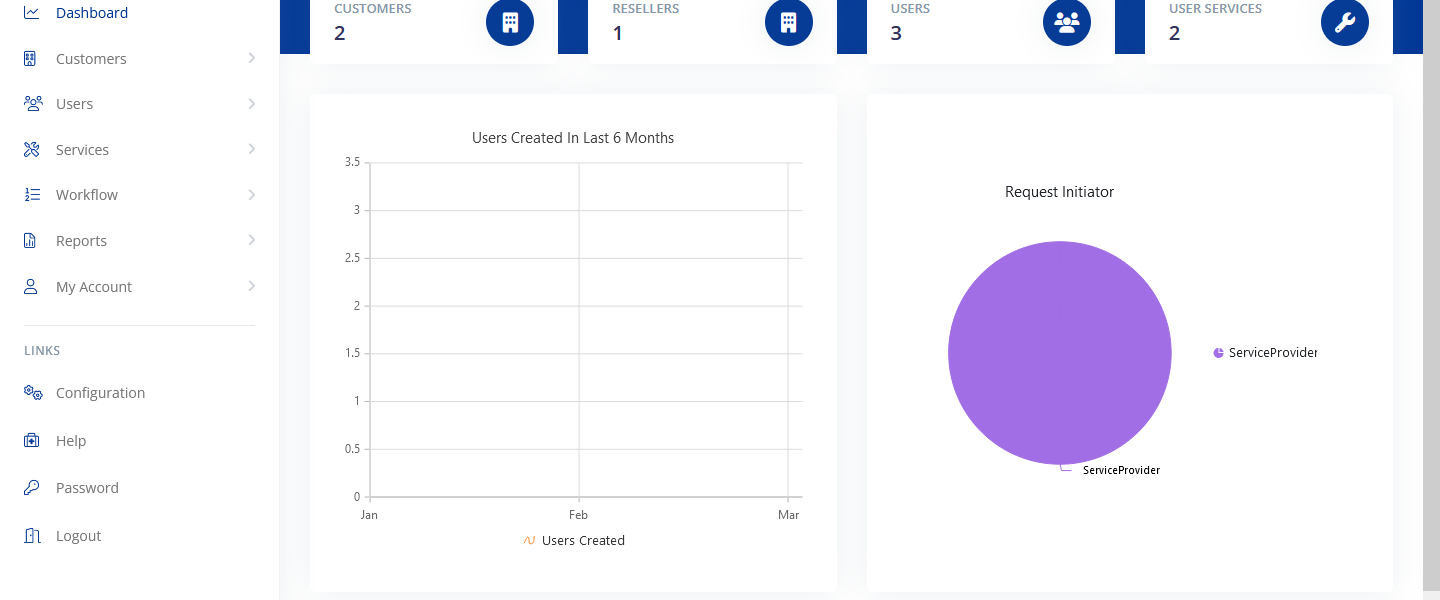The image size is (1440, 600).
Task: Click the Customers building icon in sidebar
Action: coord(31,59)
